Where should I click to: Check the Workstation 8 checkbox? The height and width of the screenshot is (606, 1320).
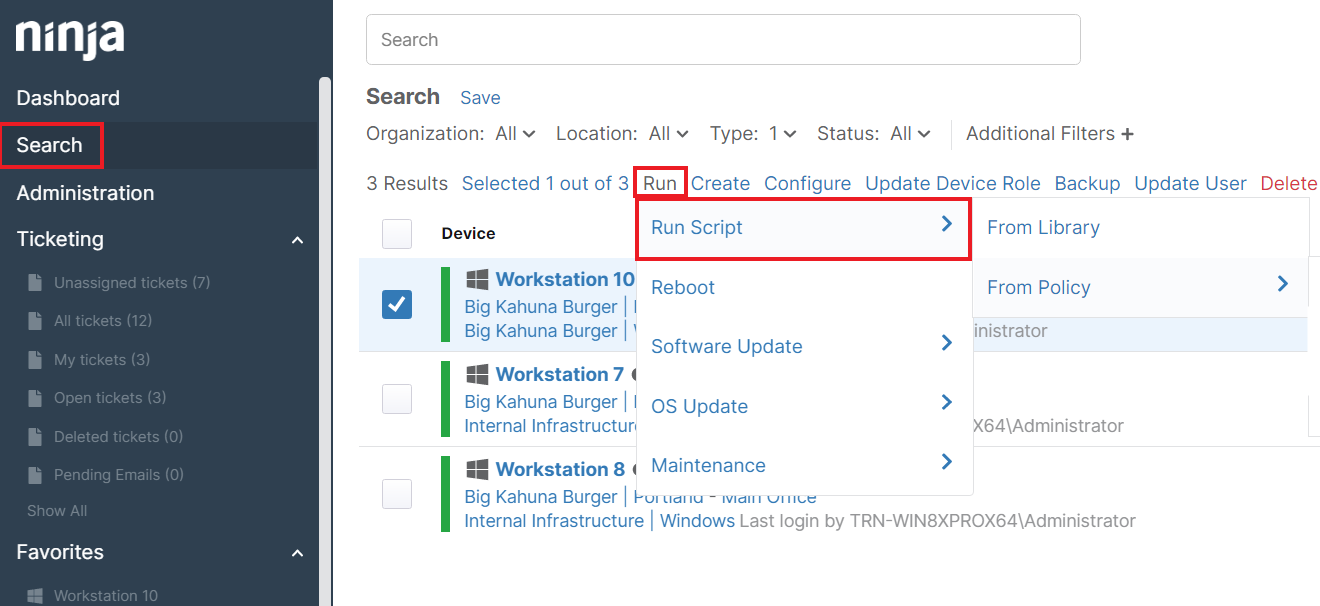[397, 494]
